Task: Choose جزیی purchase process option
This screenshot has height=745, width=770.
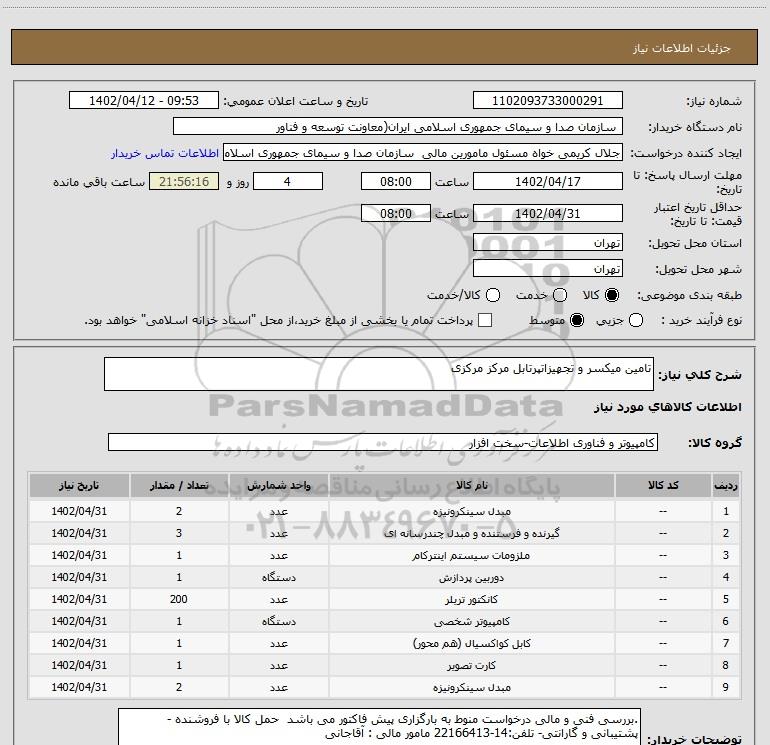Action: point(636,320)
